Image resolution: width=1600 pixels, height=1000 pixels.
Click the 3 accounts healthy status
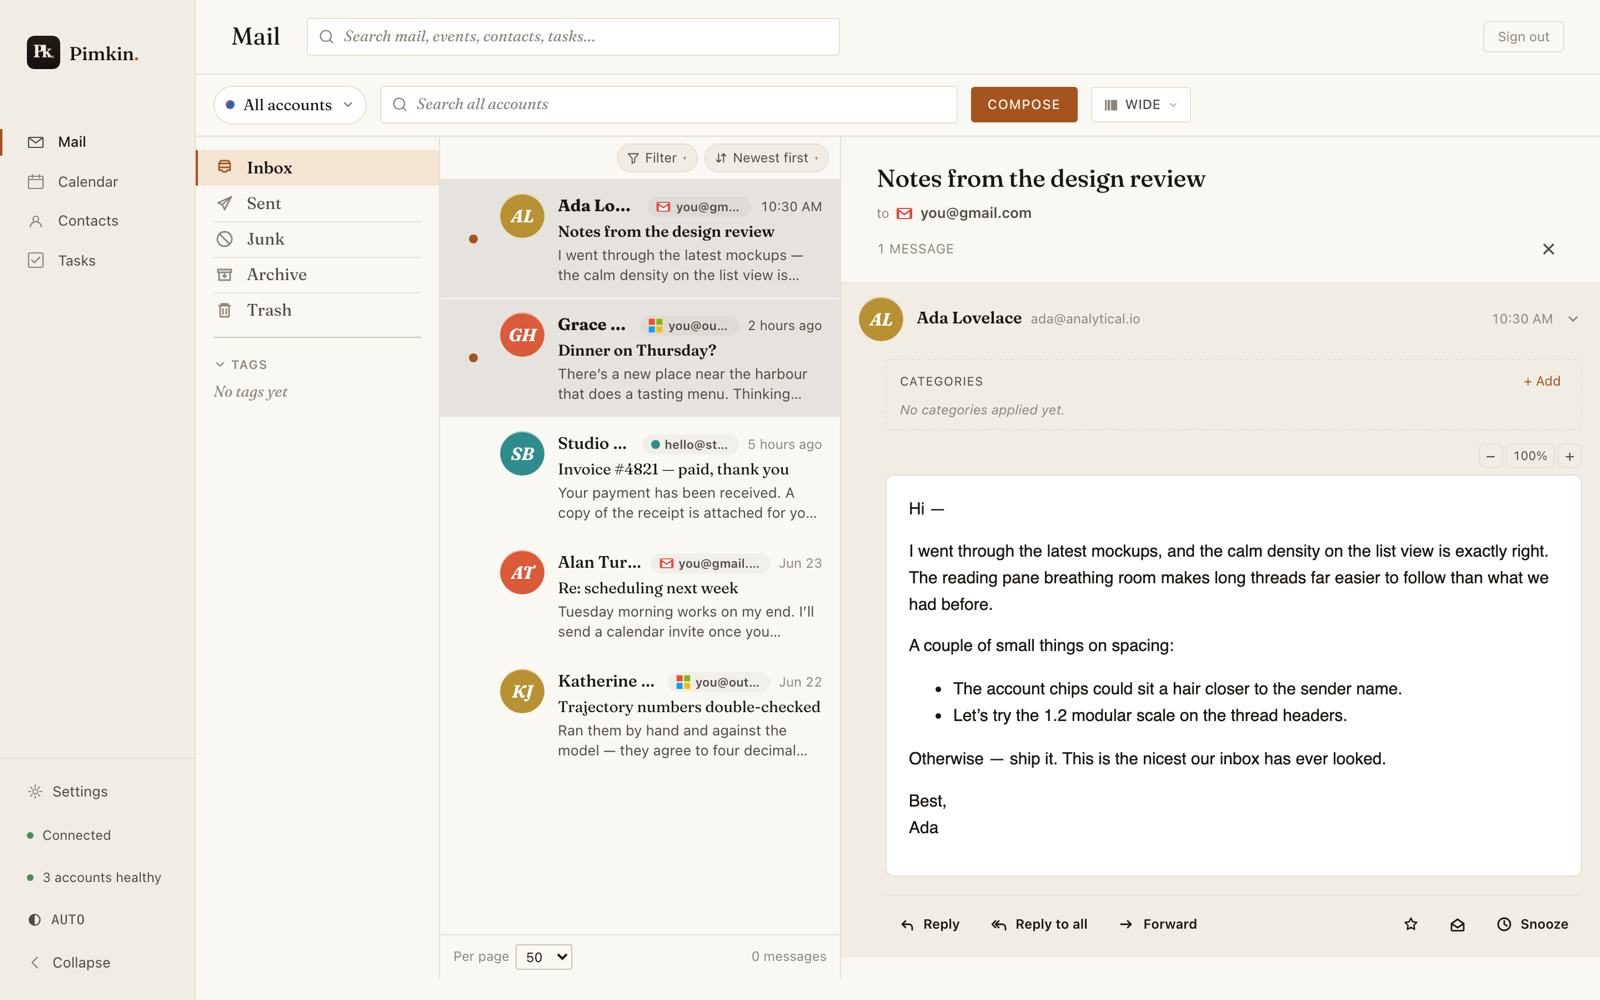[x=94, y=878]
